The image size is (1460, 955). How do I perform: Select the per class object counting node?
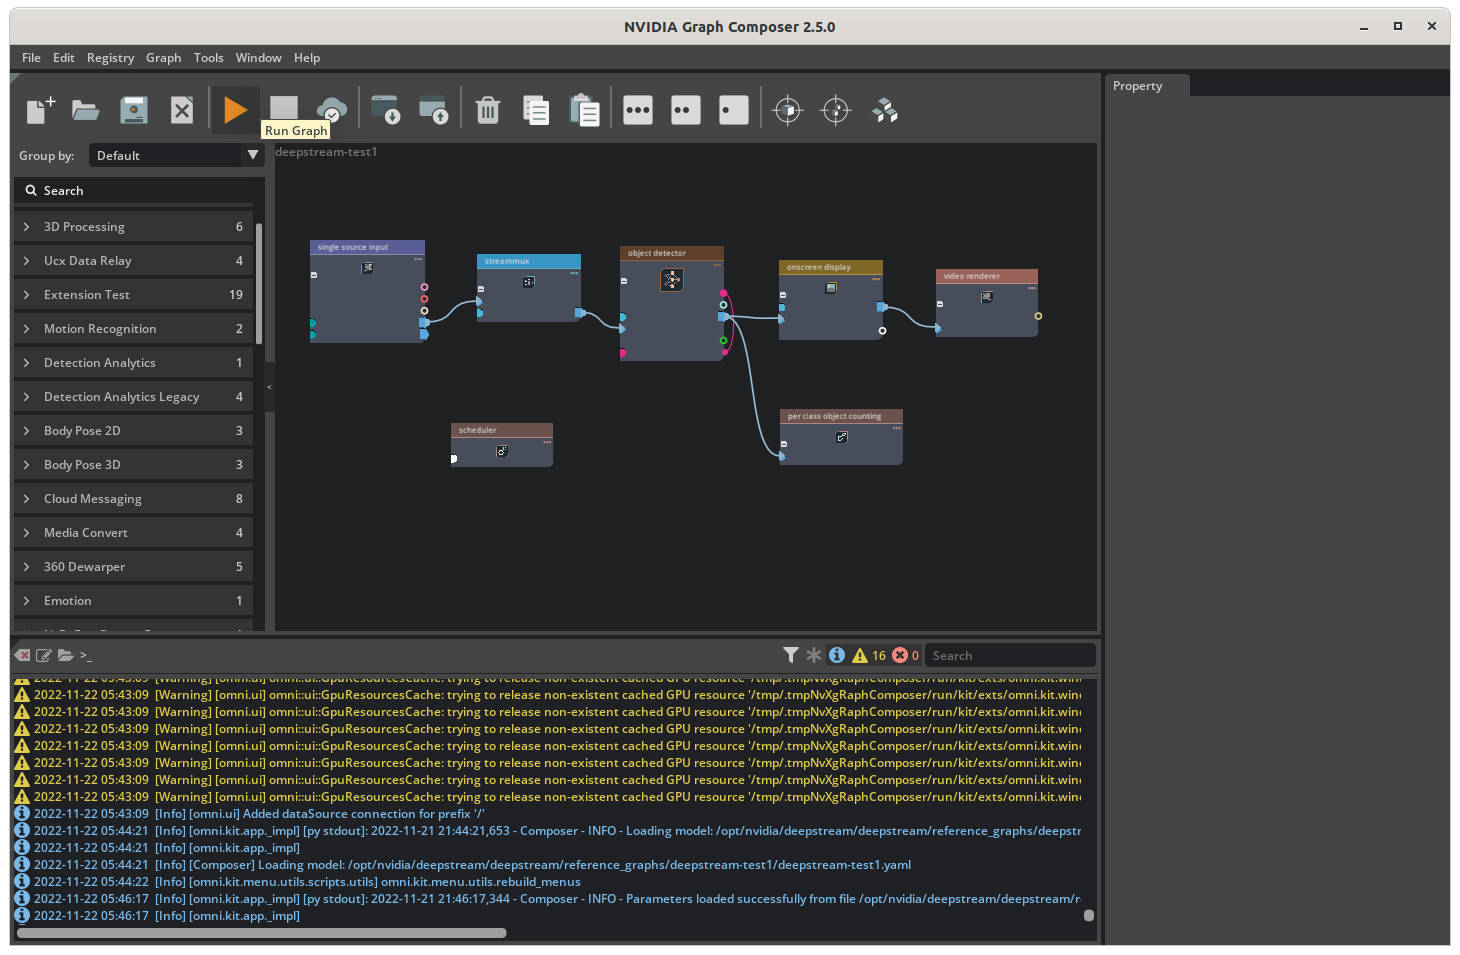842,437
